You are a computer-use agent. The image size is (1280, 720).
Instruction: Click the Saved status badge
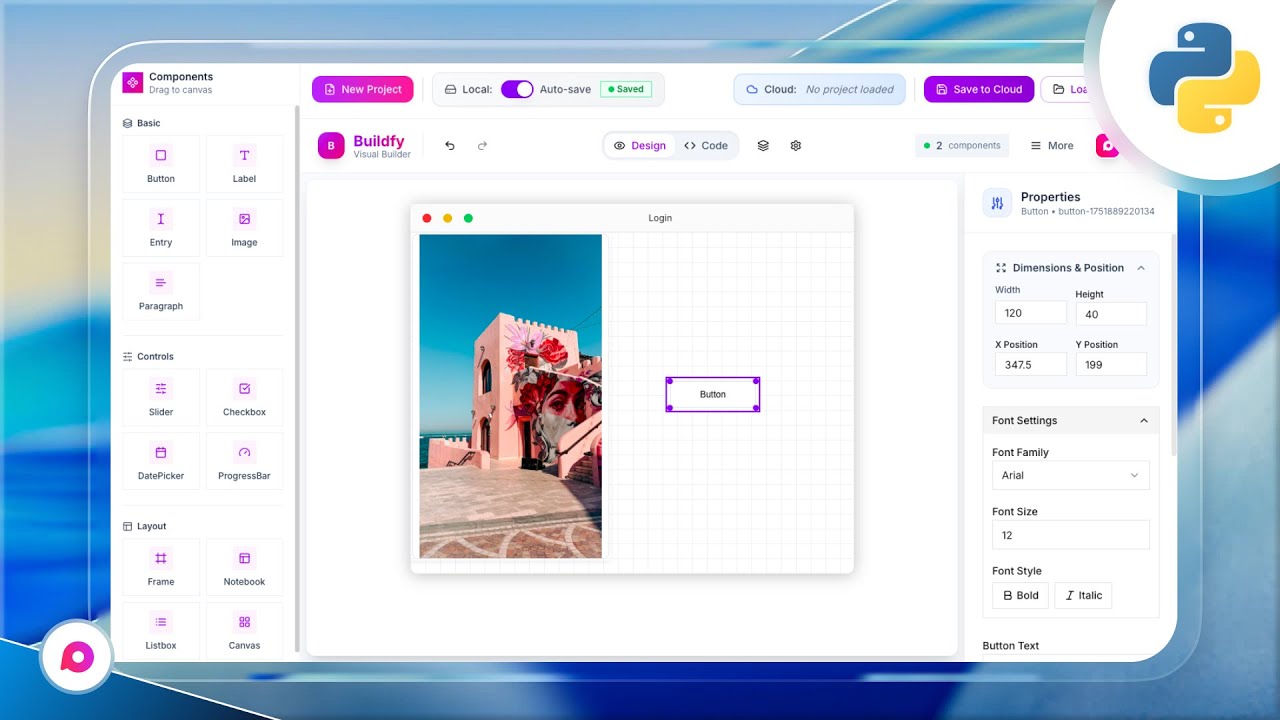[626, 89]
